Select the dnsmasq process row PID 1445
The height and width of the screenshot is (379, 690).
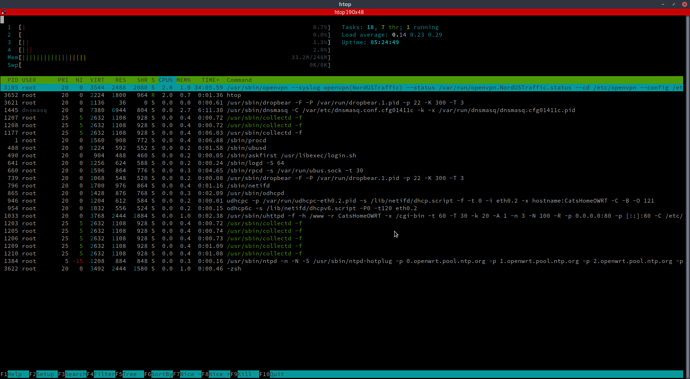(x=341, y=110)
